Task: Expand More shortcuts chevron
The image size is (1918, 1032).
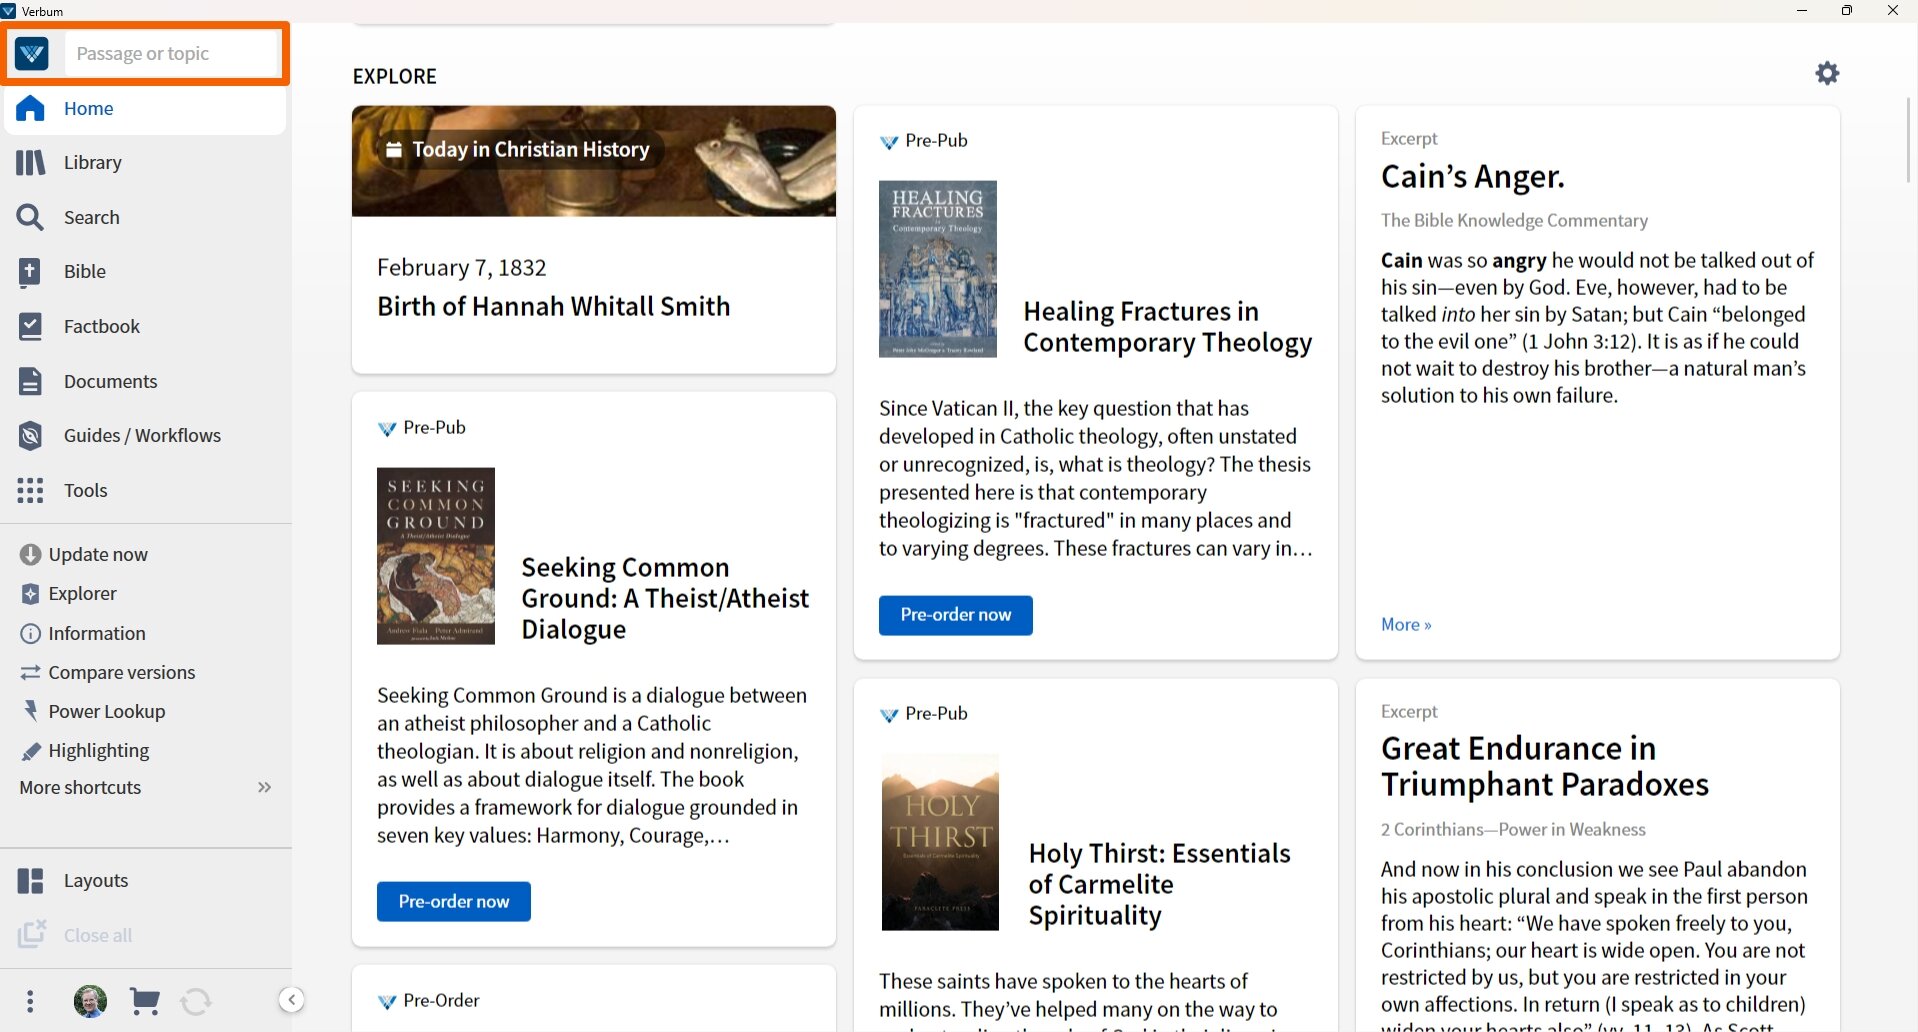Action: point(264,788)
